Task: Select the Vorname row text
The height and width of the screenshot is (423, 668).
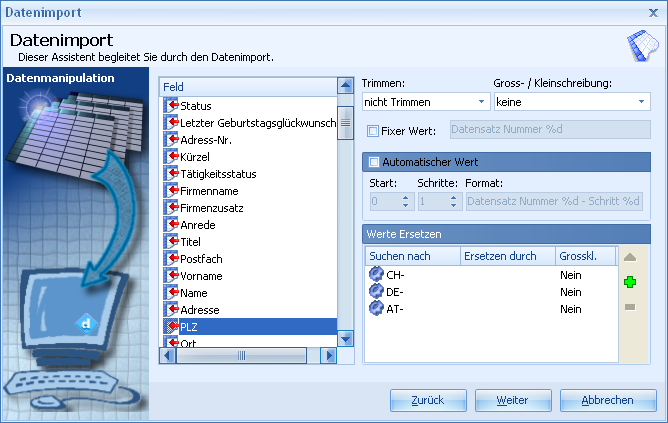Action: tap(201, 276)
